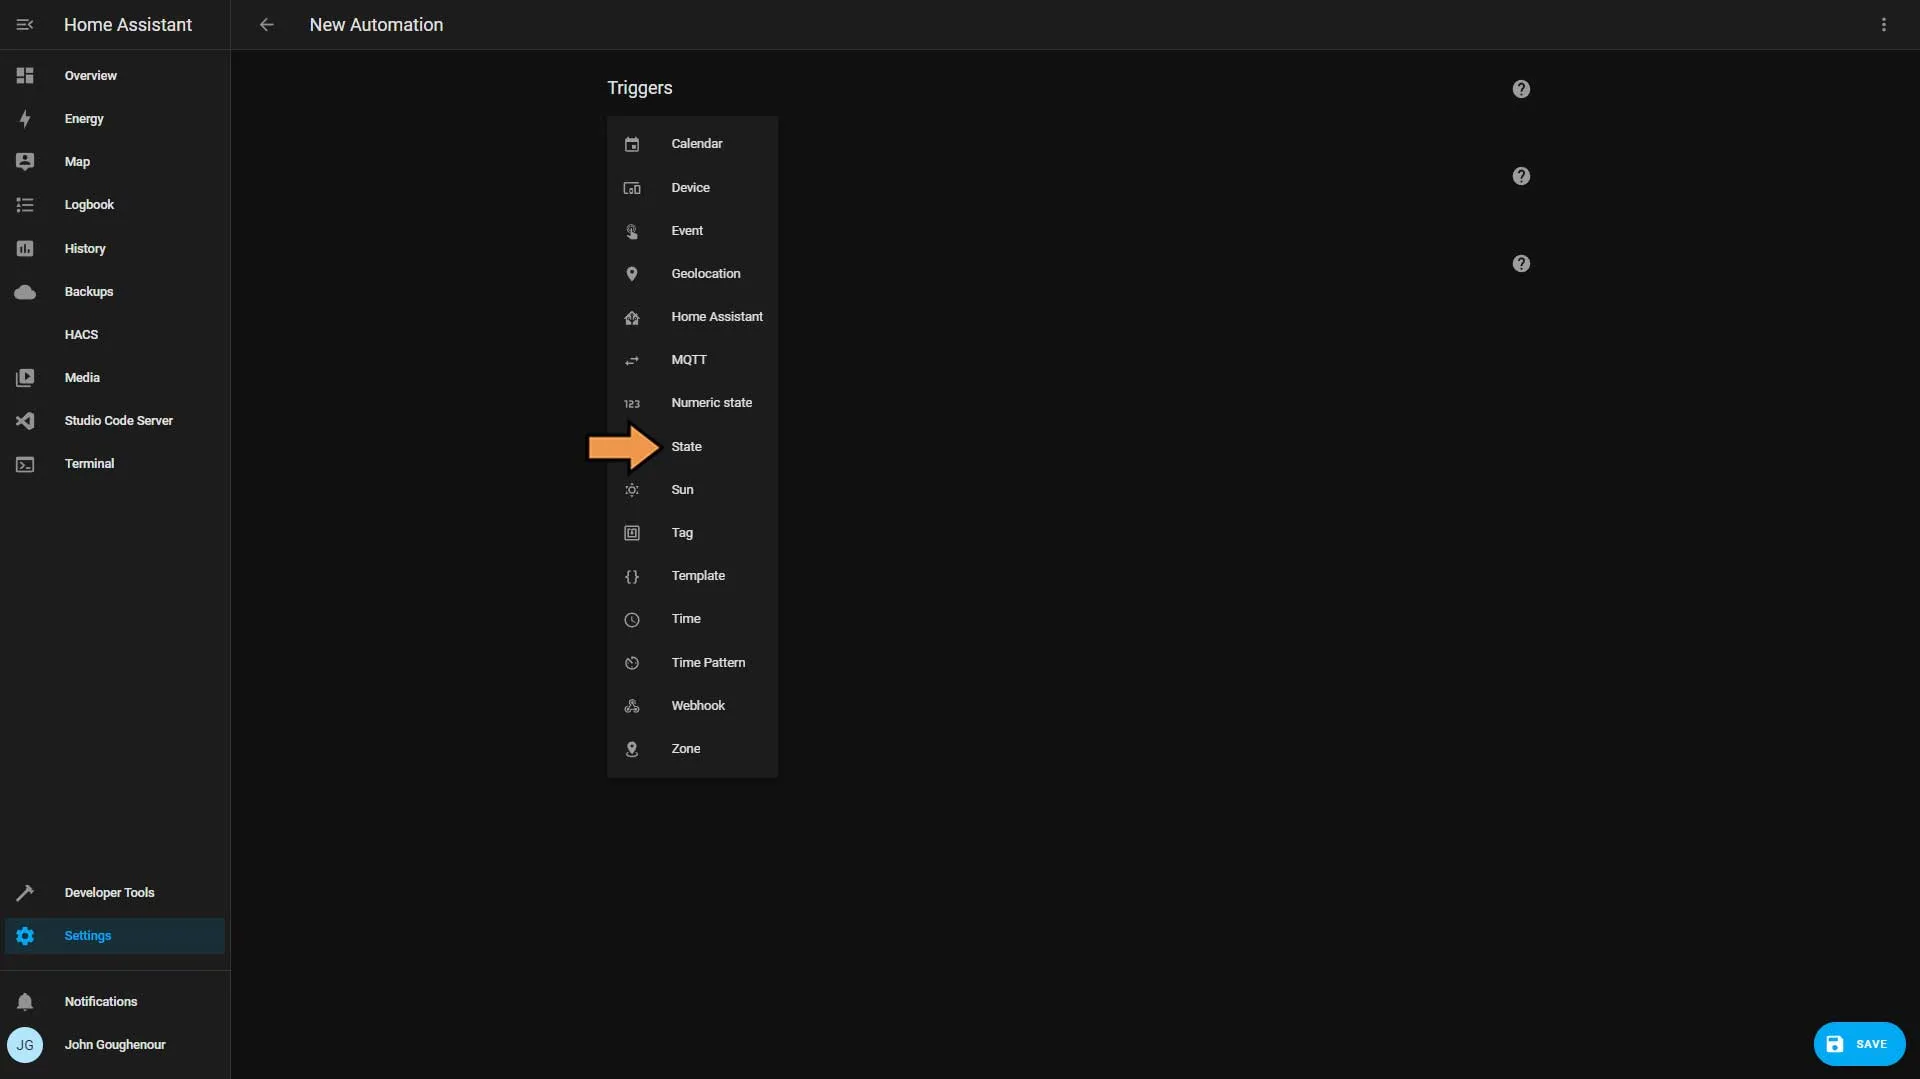Open Energy in the sidebar
The image size is (1920, 1079).
(x=115, y=119)
